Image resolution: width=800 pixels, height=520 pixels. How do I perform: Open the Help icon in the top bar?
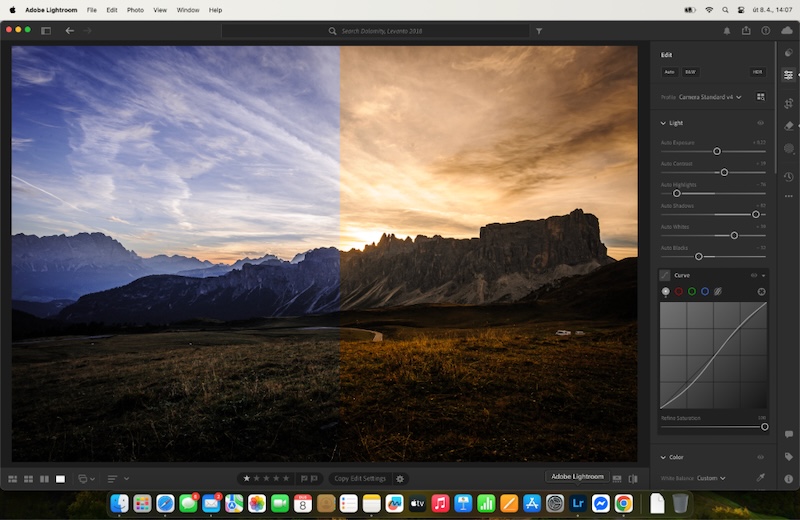tap(766, 31)
